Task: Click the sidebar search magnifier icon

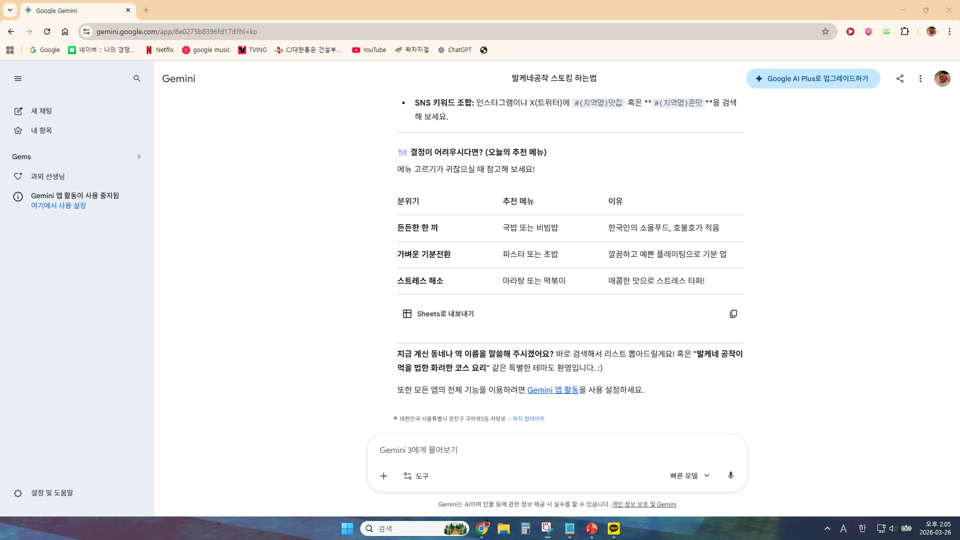Action: click(137, 78)
